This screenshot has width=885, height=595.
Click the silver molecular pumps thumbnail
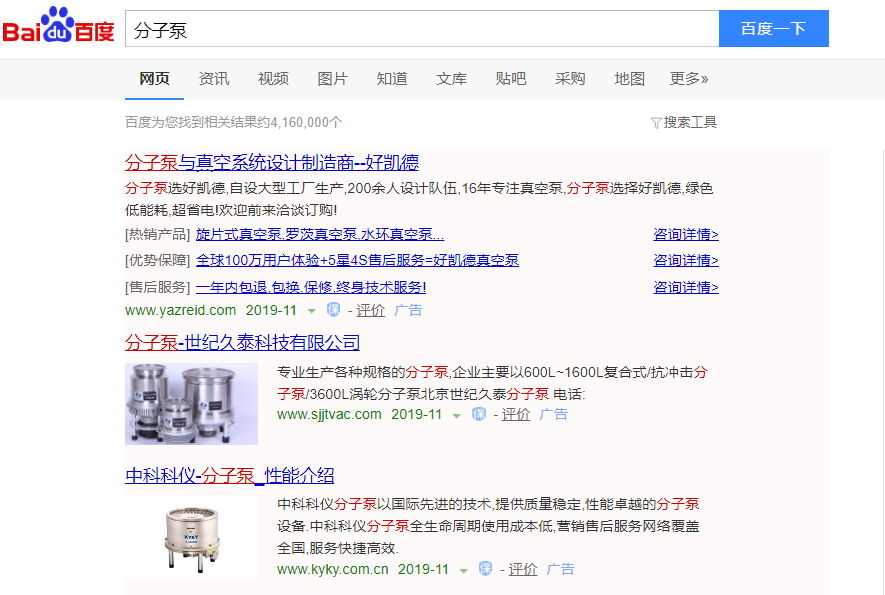tap(191, 404)
